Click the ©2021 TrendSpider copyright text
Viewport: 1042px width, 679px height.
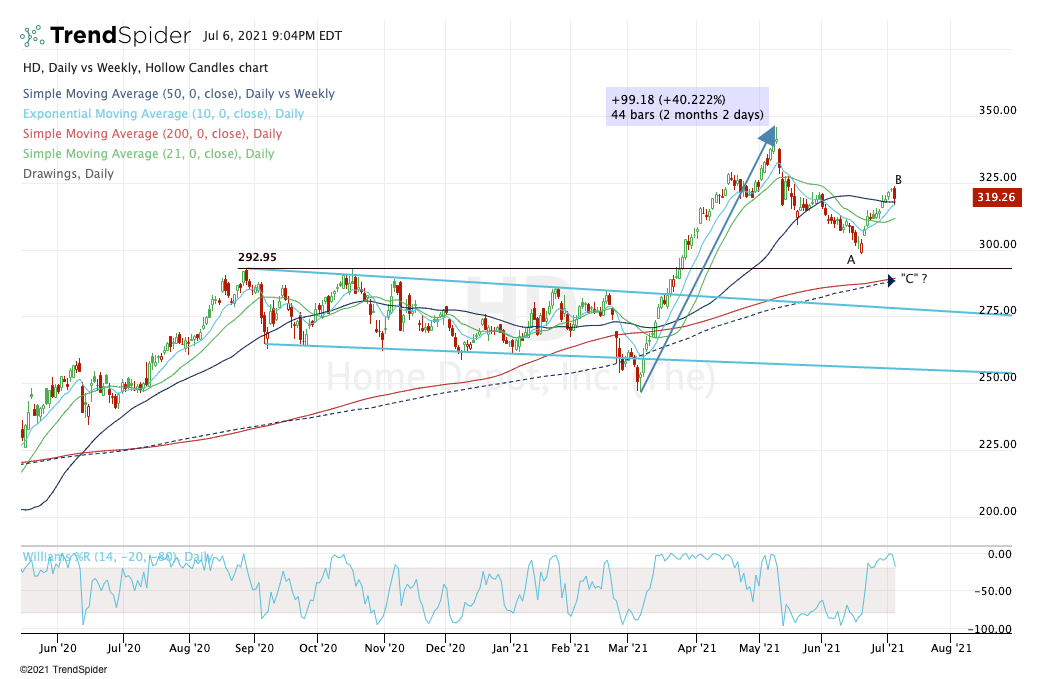[x=51, y=668]
